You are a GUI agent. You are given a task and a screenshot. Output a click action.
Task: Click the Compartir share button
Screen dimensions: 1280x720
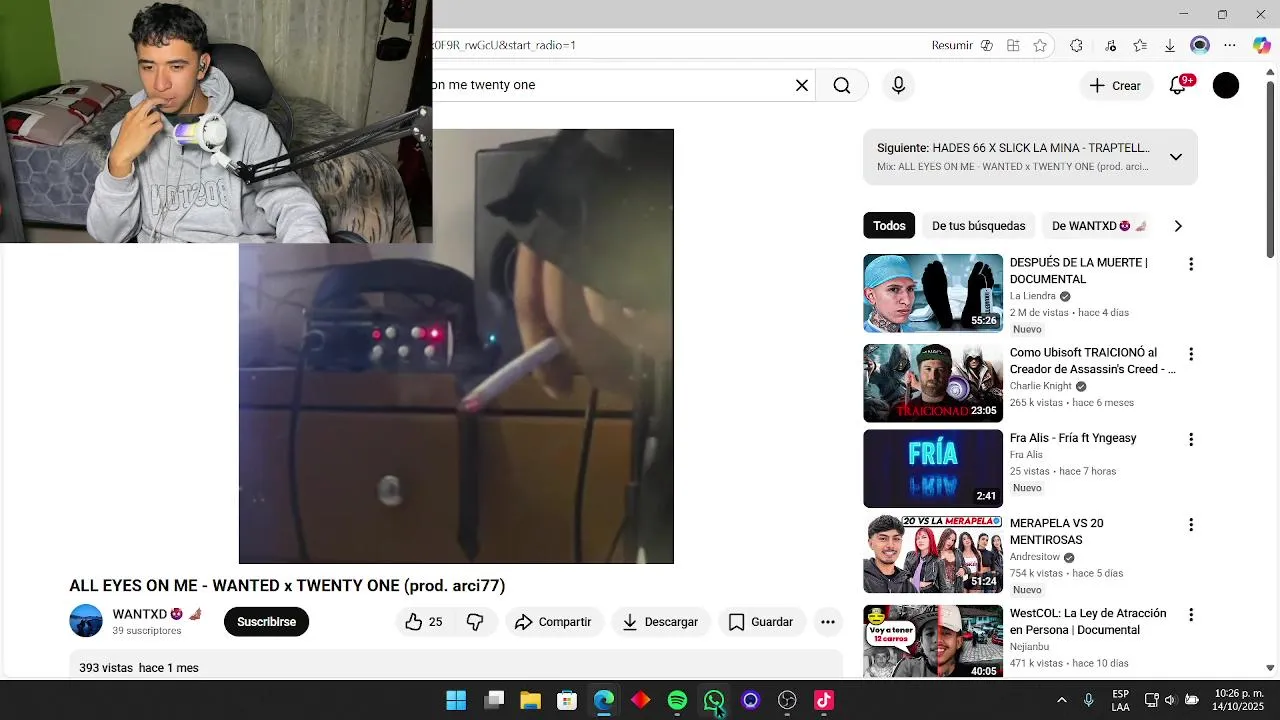coord(553,622)
